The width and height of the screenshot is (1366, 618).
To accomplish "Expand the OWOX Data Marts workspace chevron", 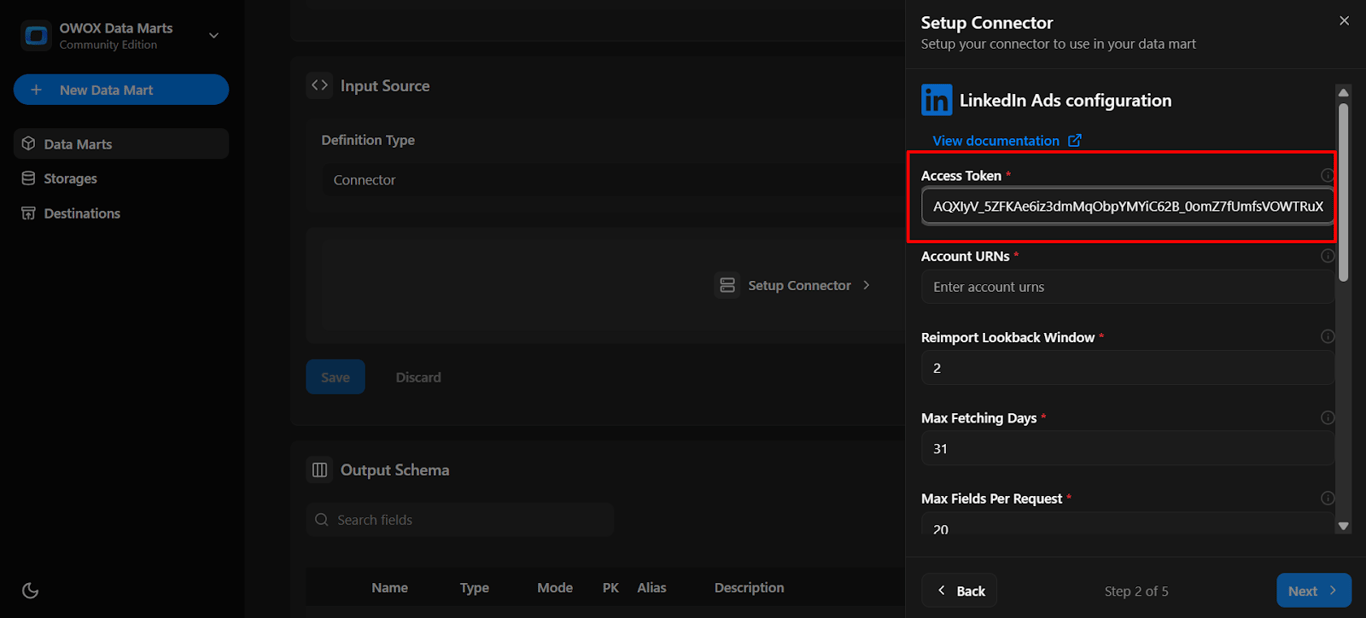I will coord(213,36).
